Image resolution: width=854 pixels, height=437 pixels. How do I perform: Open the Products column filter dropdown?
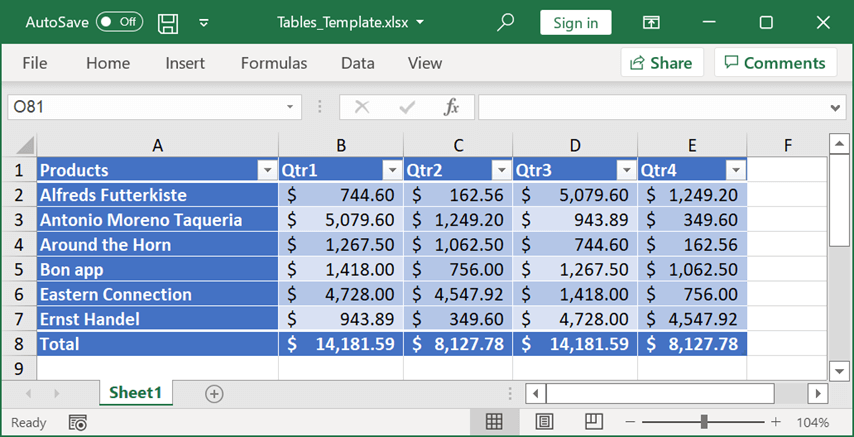coord(267,170)
